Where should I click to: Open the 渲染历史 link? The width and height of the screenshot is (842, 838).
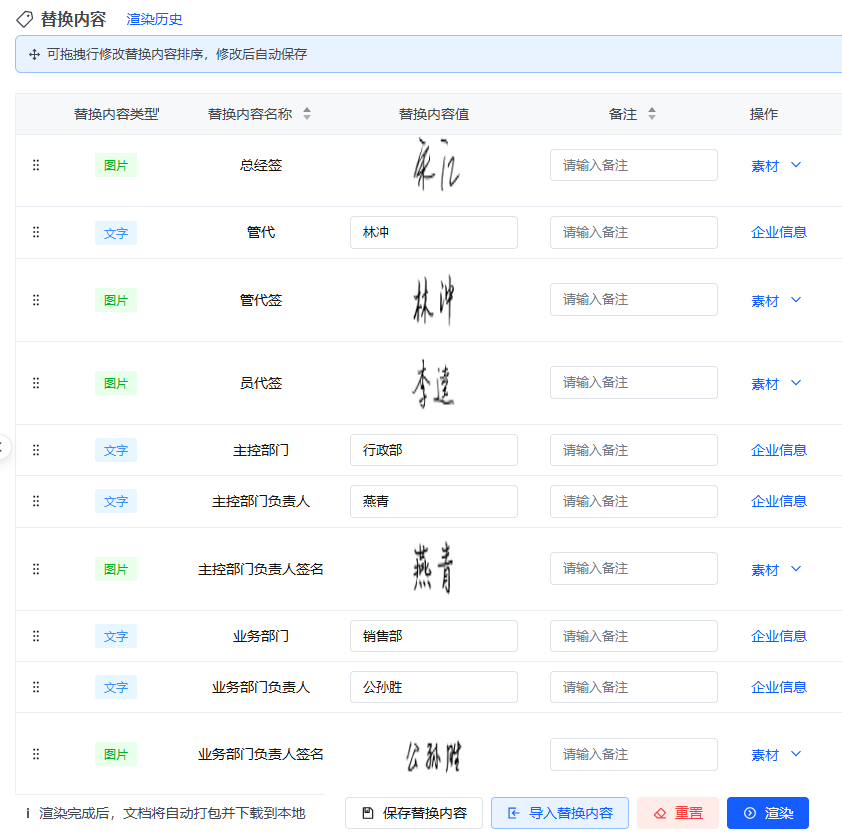[154, 19]
